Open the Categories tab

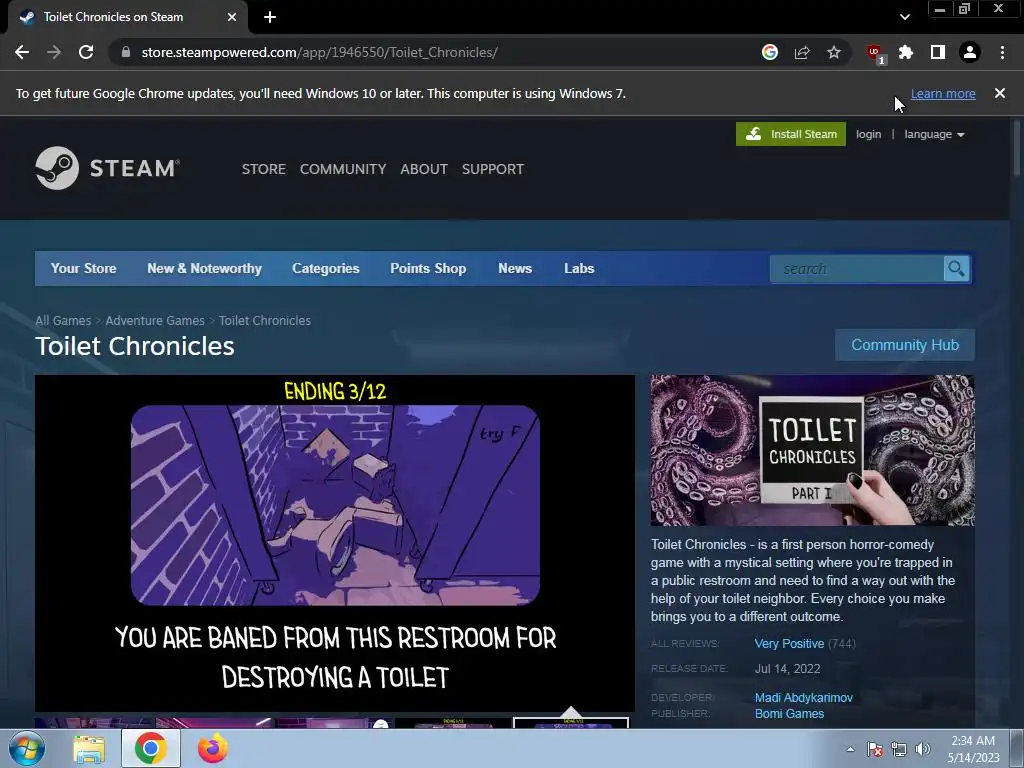tap(326, 268)
